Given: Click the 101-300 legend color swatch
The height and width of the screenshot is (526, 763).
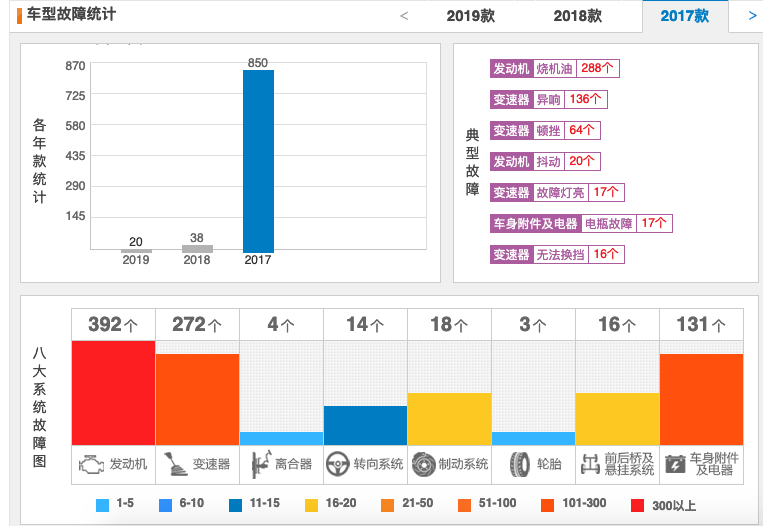Looking at the screenshot, I should [x=547, y=506].
